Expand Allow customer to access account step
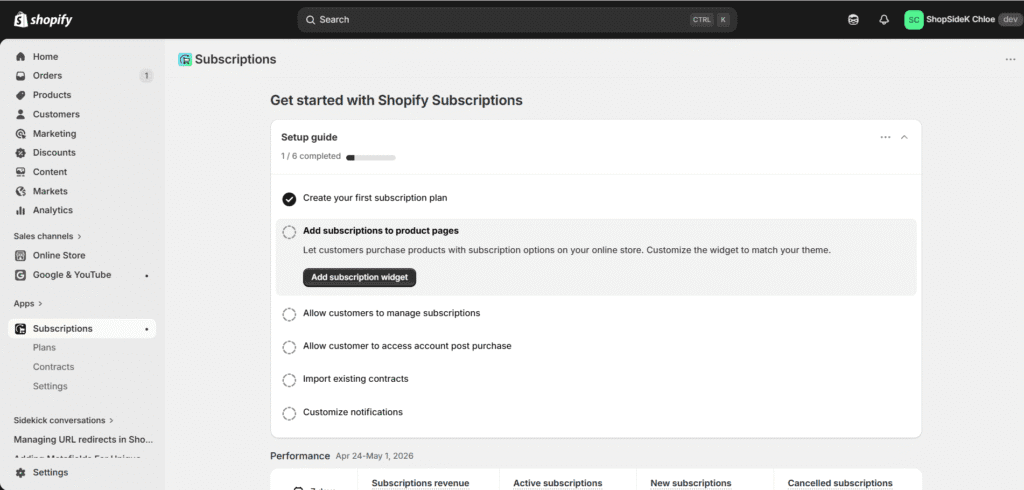 click(407, 346)
